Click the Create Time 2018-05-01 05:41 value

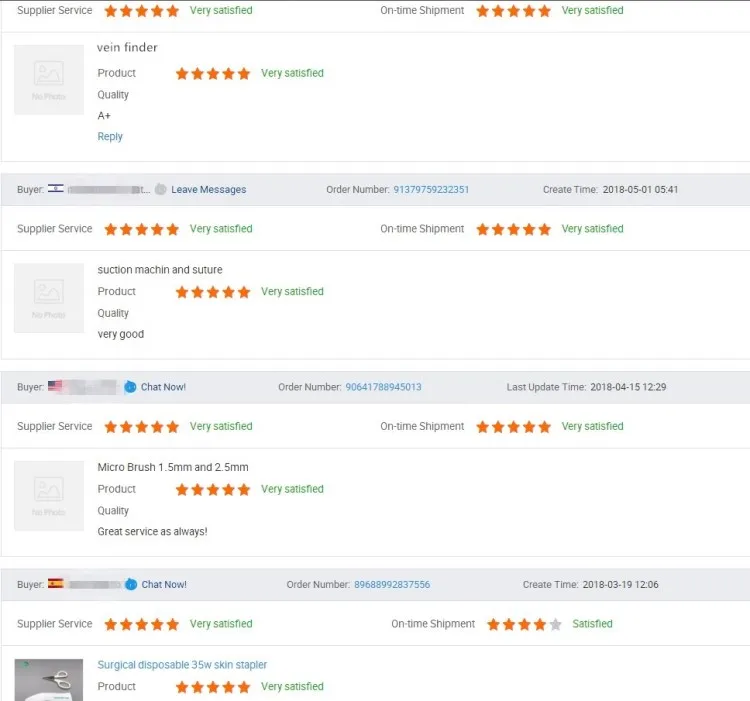(x=640, y=189)
